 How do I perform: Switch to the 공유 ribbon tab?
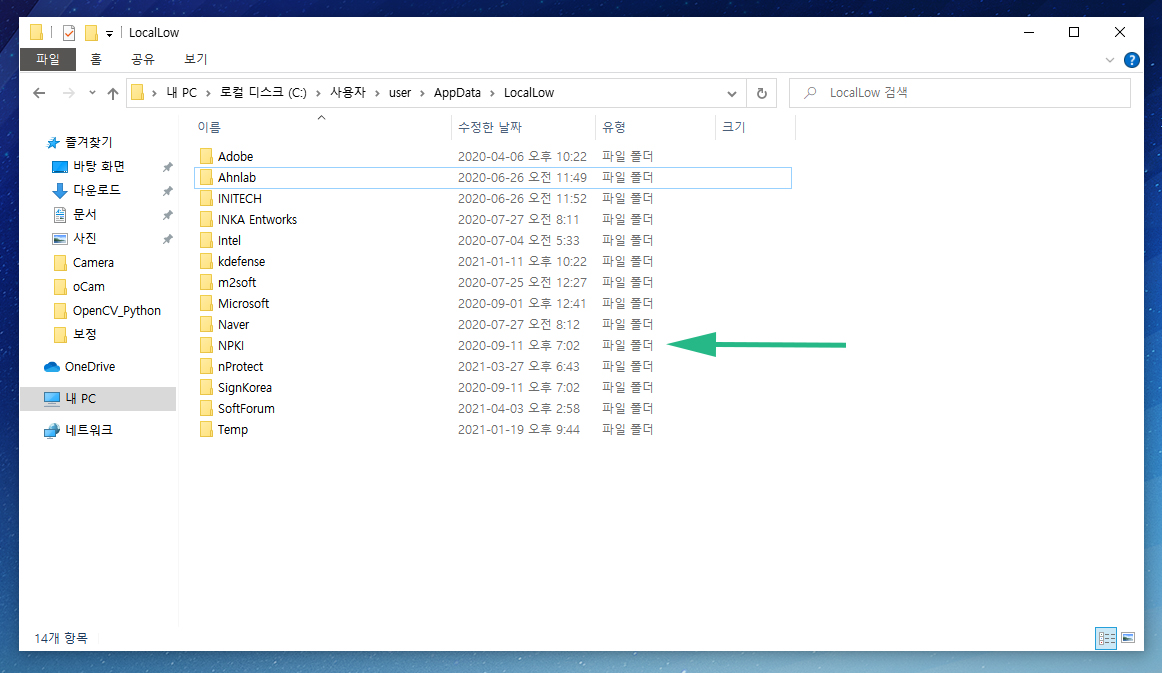142,59
